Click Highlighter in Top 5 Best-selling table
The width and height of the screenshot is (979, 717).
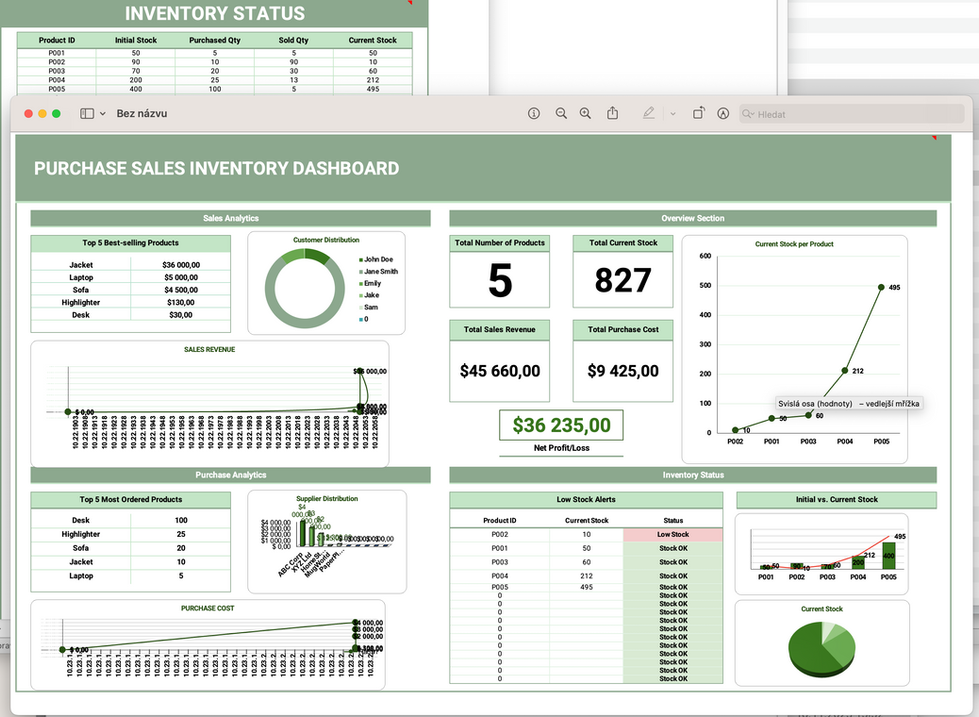click(x=81, y=302)
